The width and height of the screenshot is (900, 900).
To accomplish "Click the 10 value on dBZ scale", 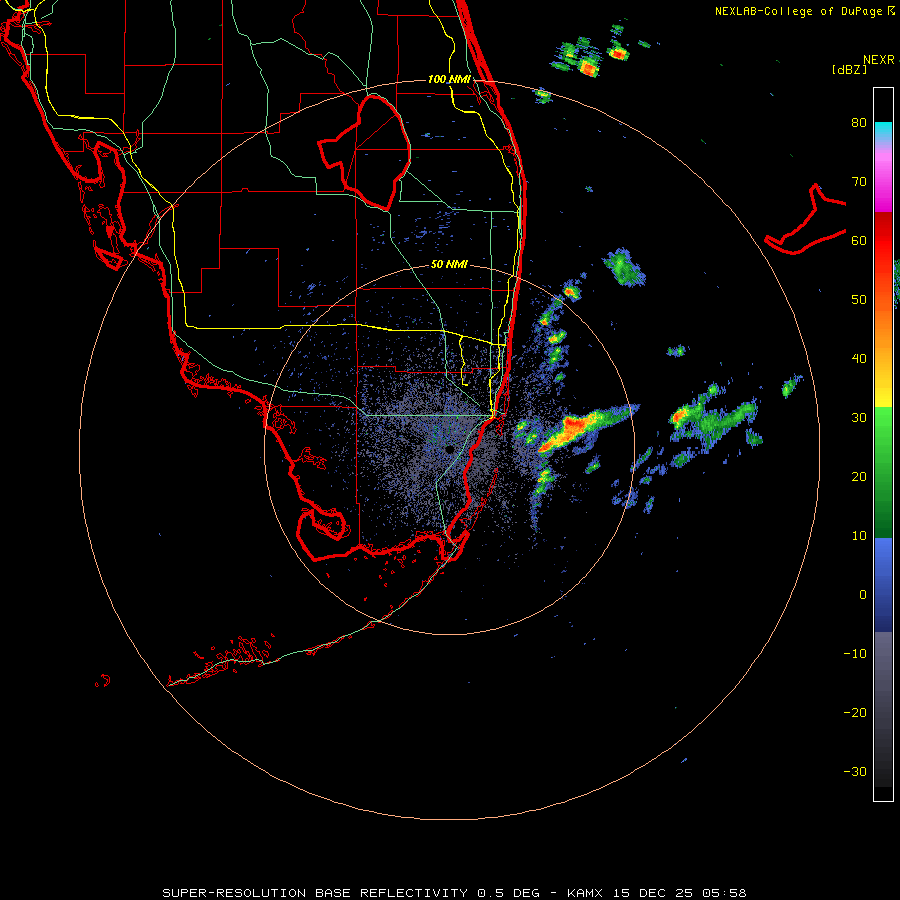I will 859,536.
